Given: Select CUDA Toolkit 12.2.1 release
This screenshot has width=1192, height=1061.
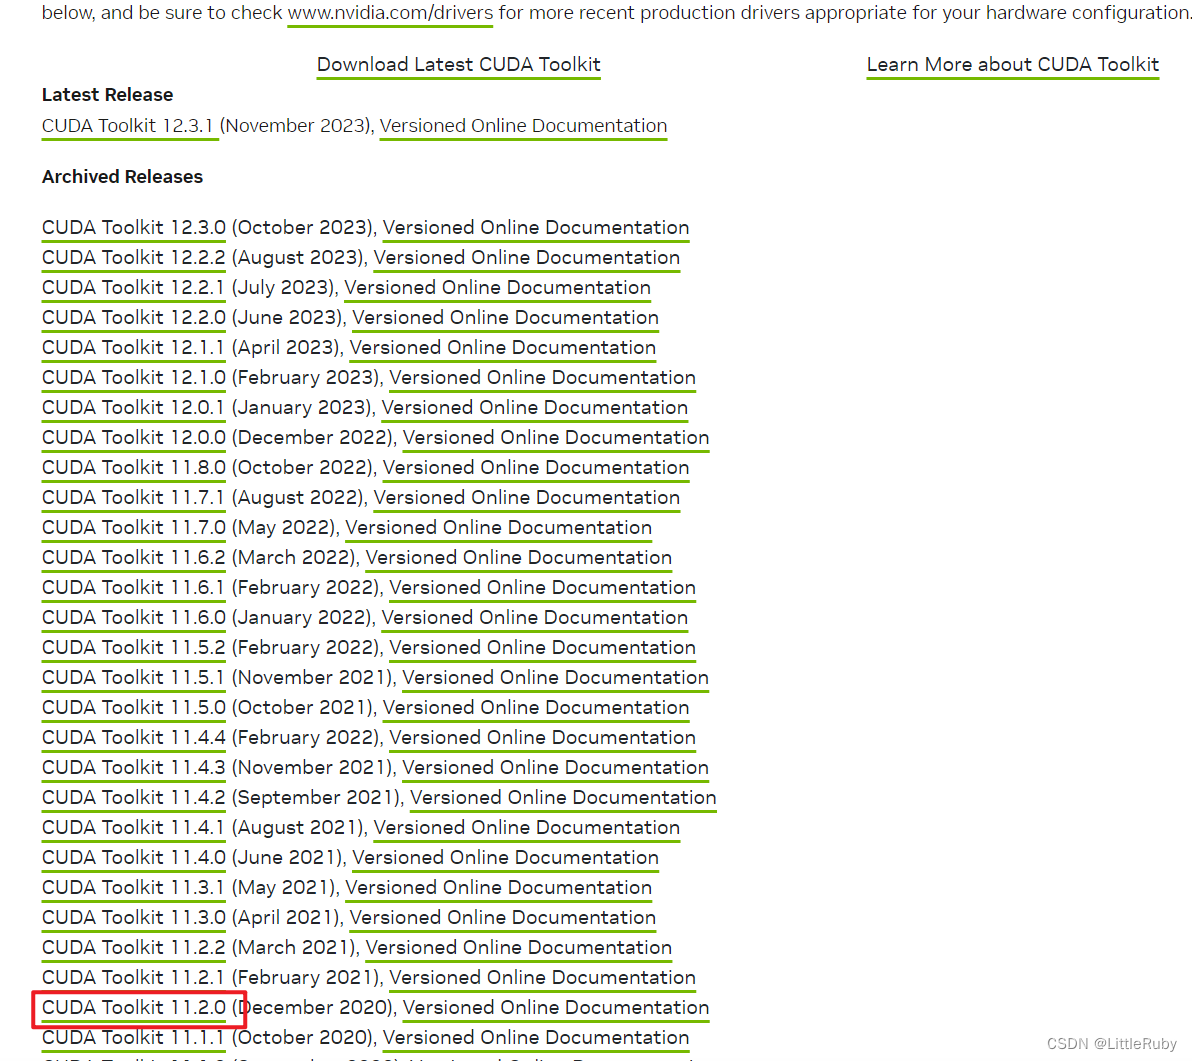Looking at the screenshot, I should (x=133, y=287).
